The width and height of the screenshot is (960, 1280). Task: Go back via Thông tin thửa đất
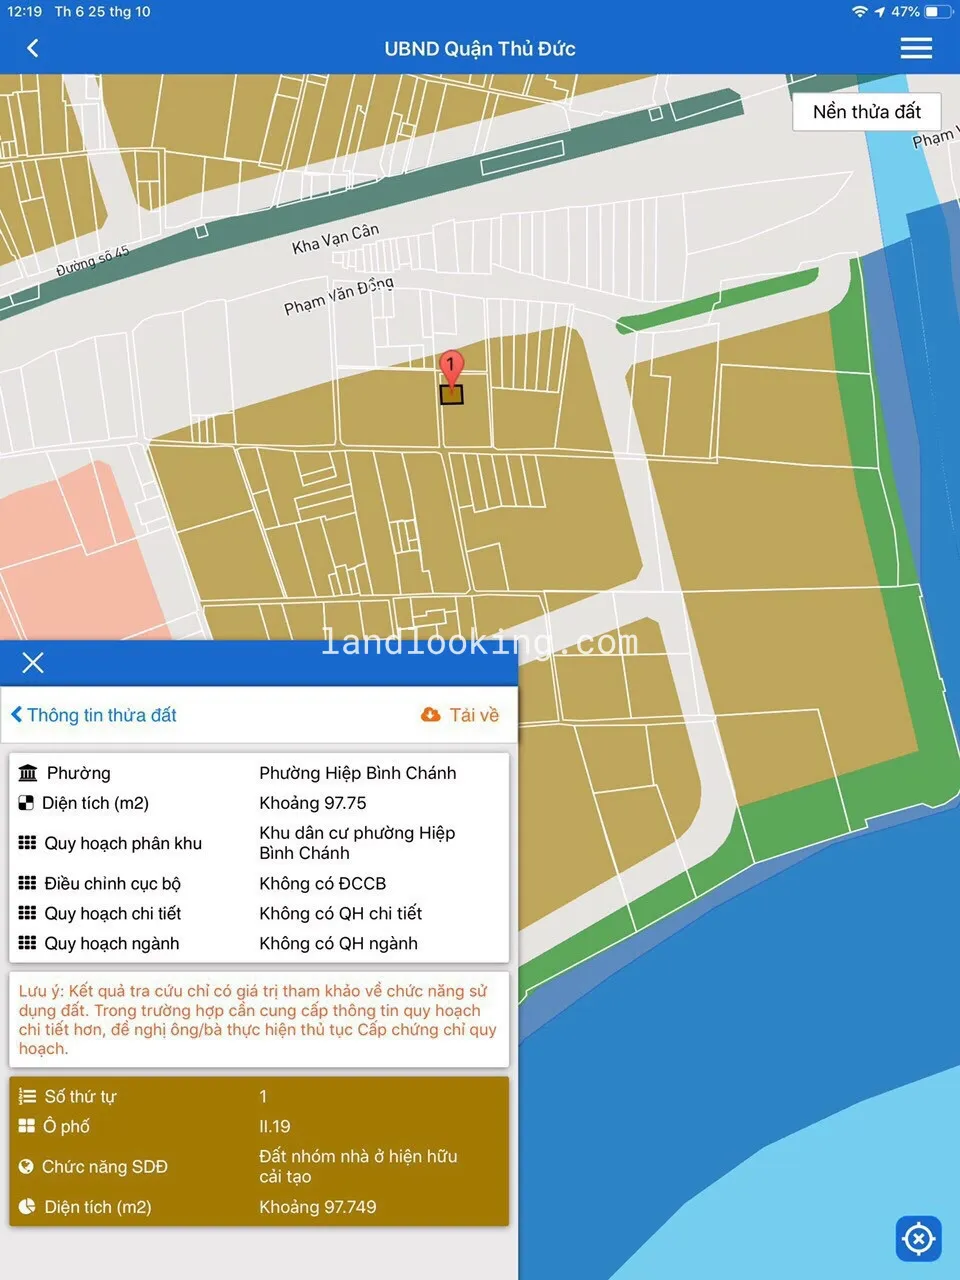click(x=94, y=715)
